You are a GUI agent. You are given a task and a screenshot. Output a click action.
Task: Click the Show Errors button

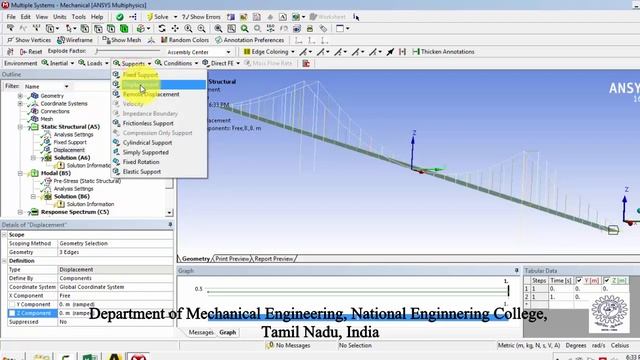pyautogui.click(x=201, y=17)
